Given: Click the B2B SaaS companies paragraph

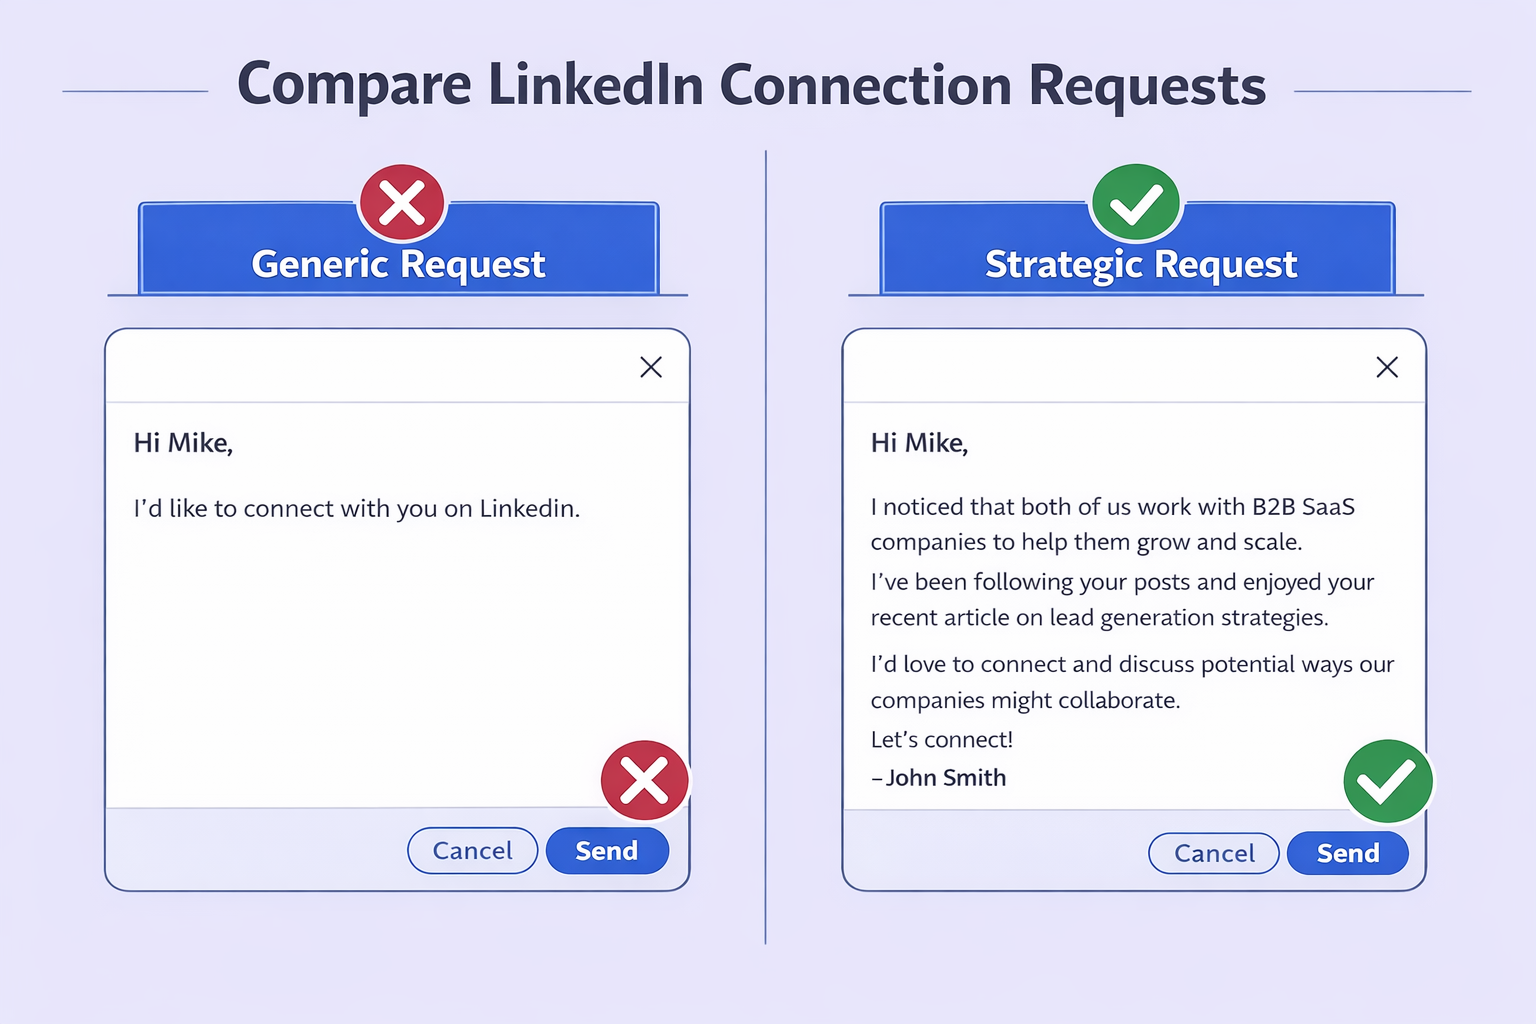Looking at the screenshot, I should [1112, 524].
